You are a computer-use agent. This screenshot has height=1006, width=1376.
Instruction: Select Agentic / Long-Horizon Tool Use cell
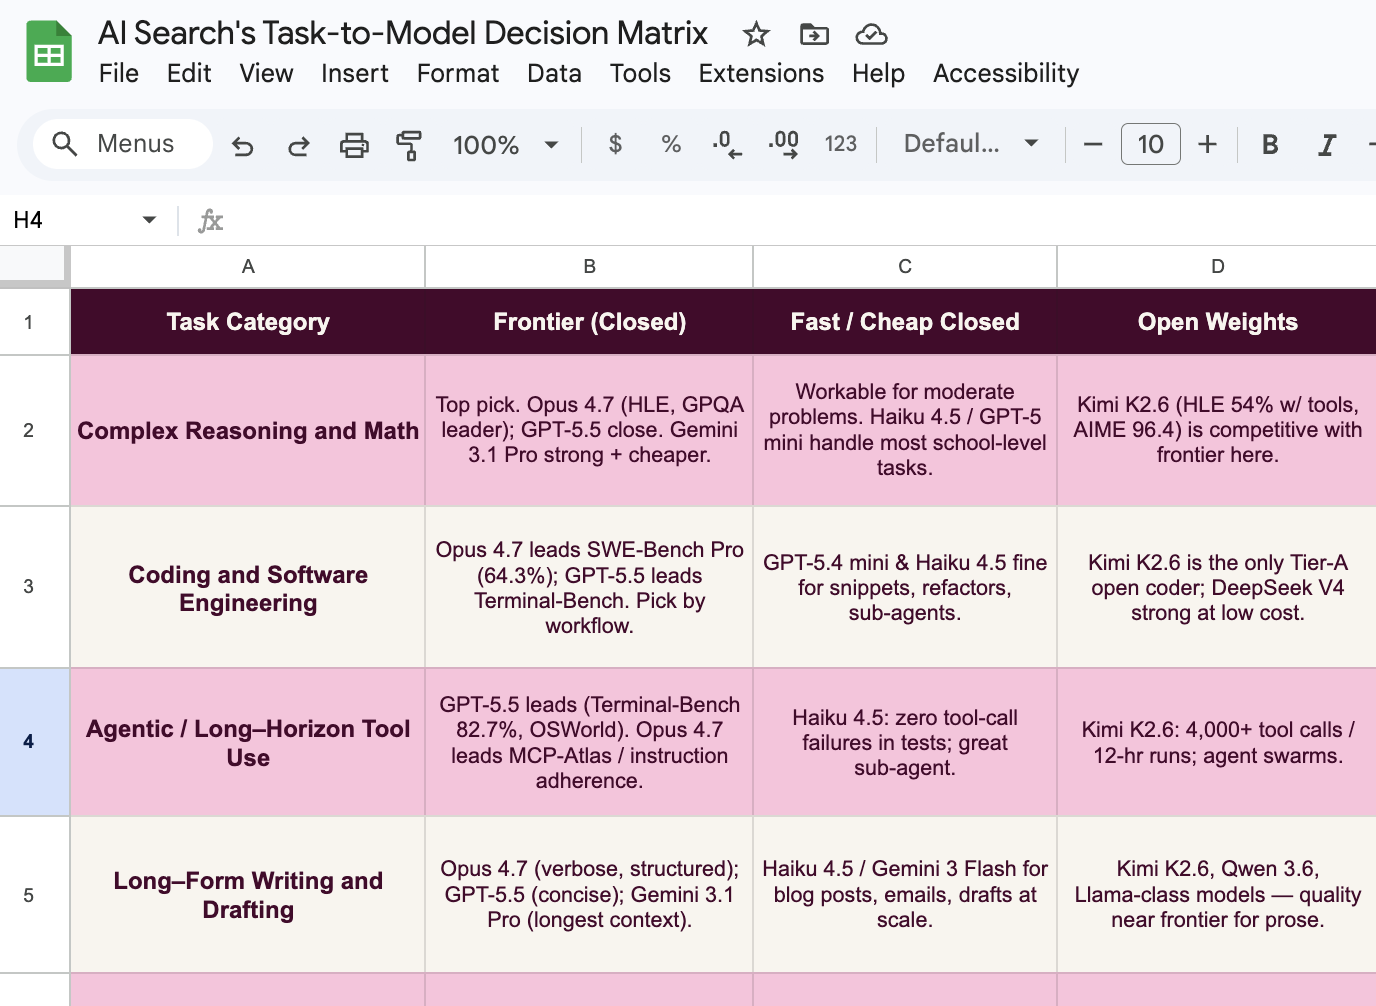click(x=248, y=742)
